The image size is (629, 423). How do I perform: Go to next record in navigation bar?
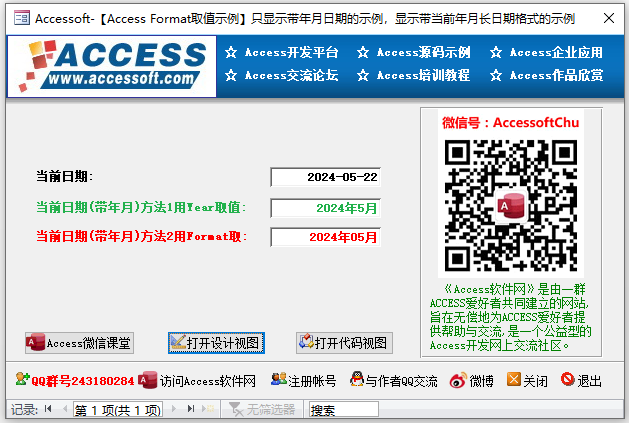174,409
